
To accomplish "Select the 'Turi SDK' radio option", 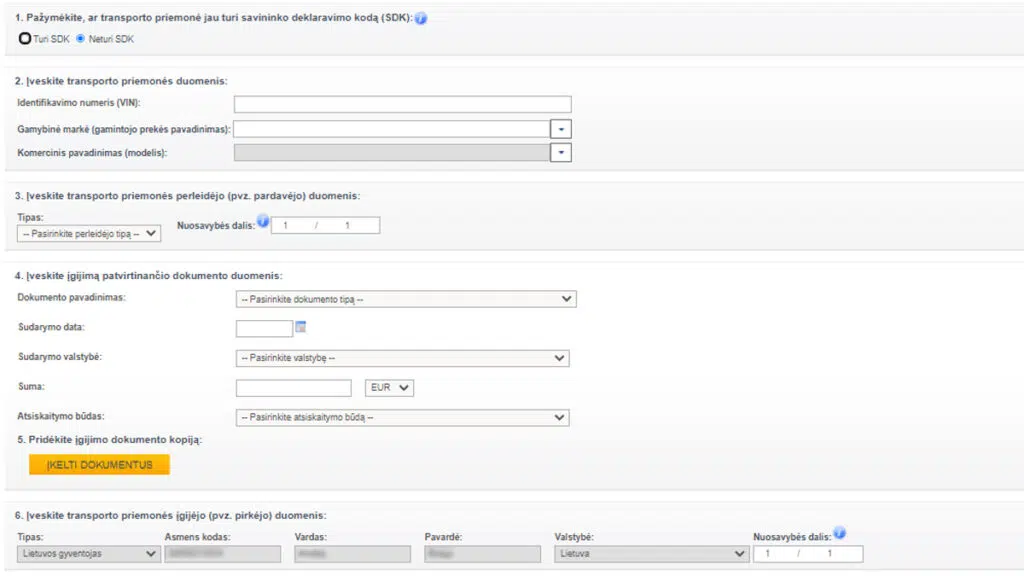I will [x=25, y=39].
